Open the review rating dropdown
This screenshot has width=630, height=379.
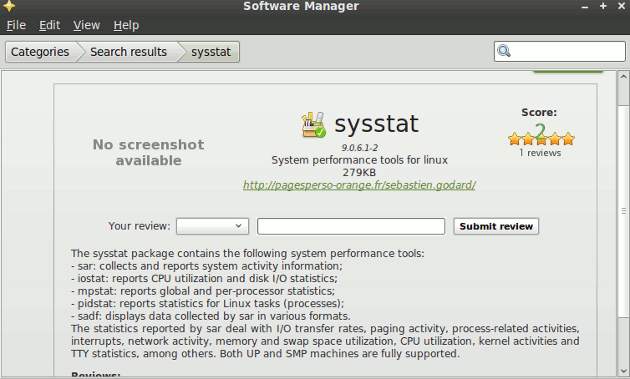click(212, 226)
